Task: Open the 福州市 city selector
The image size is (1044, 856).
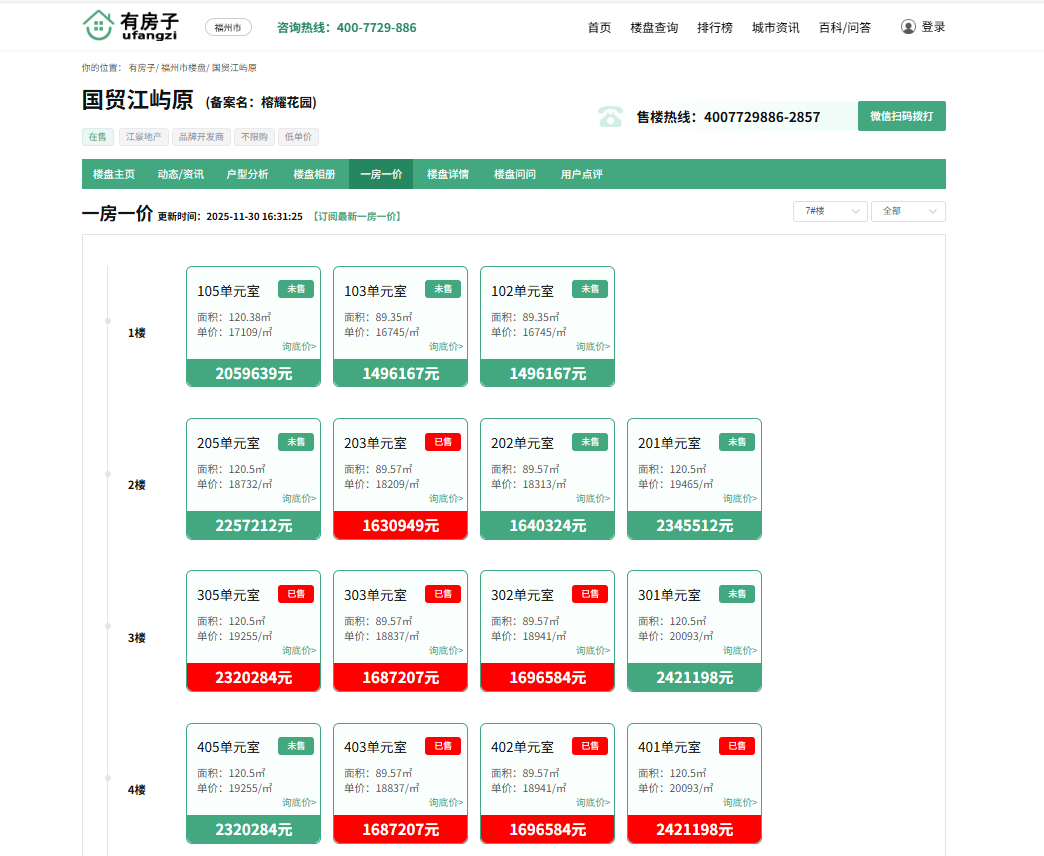Action: [x=228, y=28]
